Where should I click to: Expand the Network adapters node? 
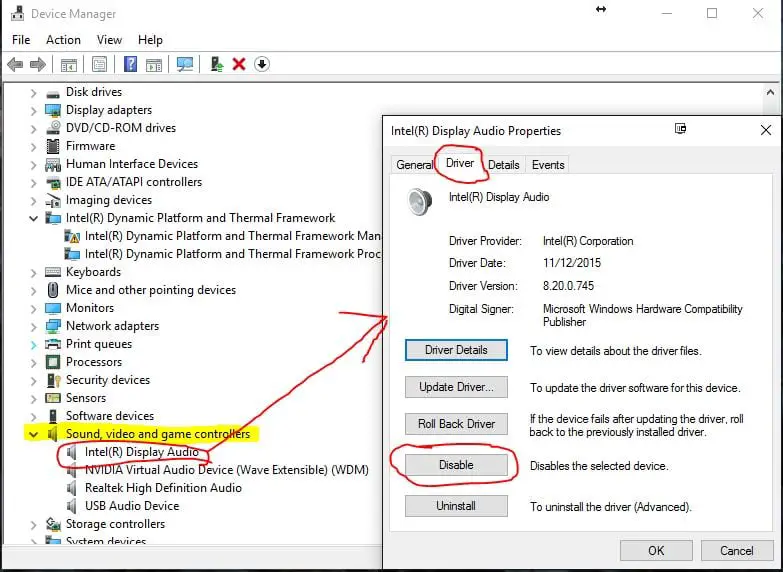coord(33,327)
